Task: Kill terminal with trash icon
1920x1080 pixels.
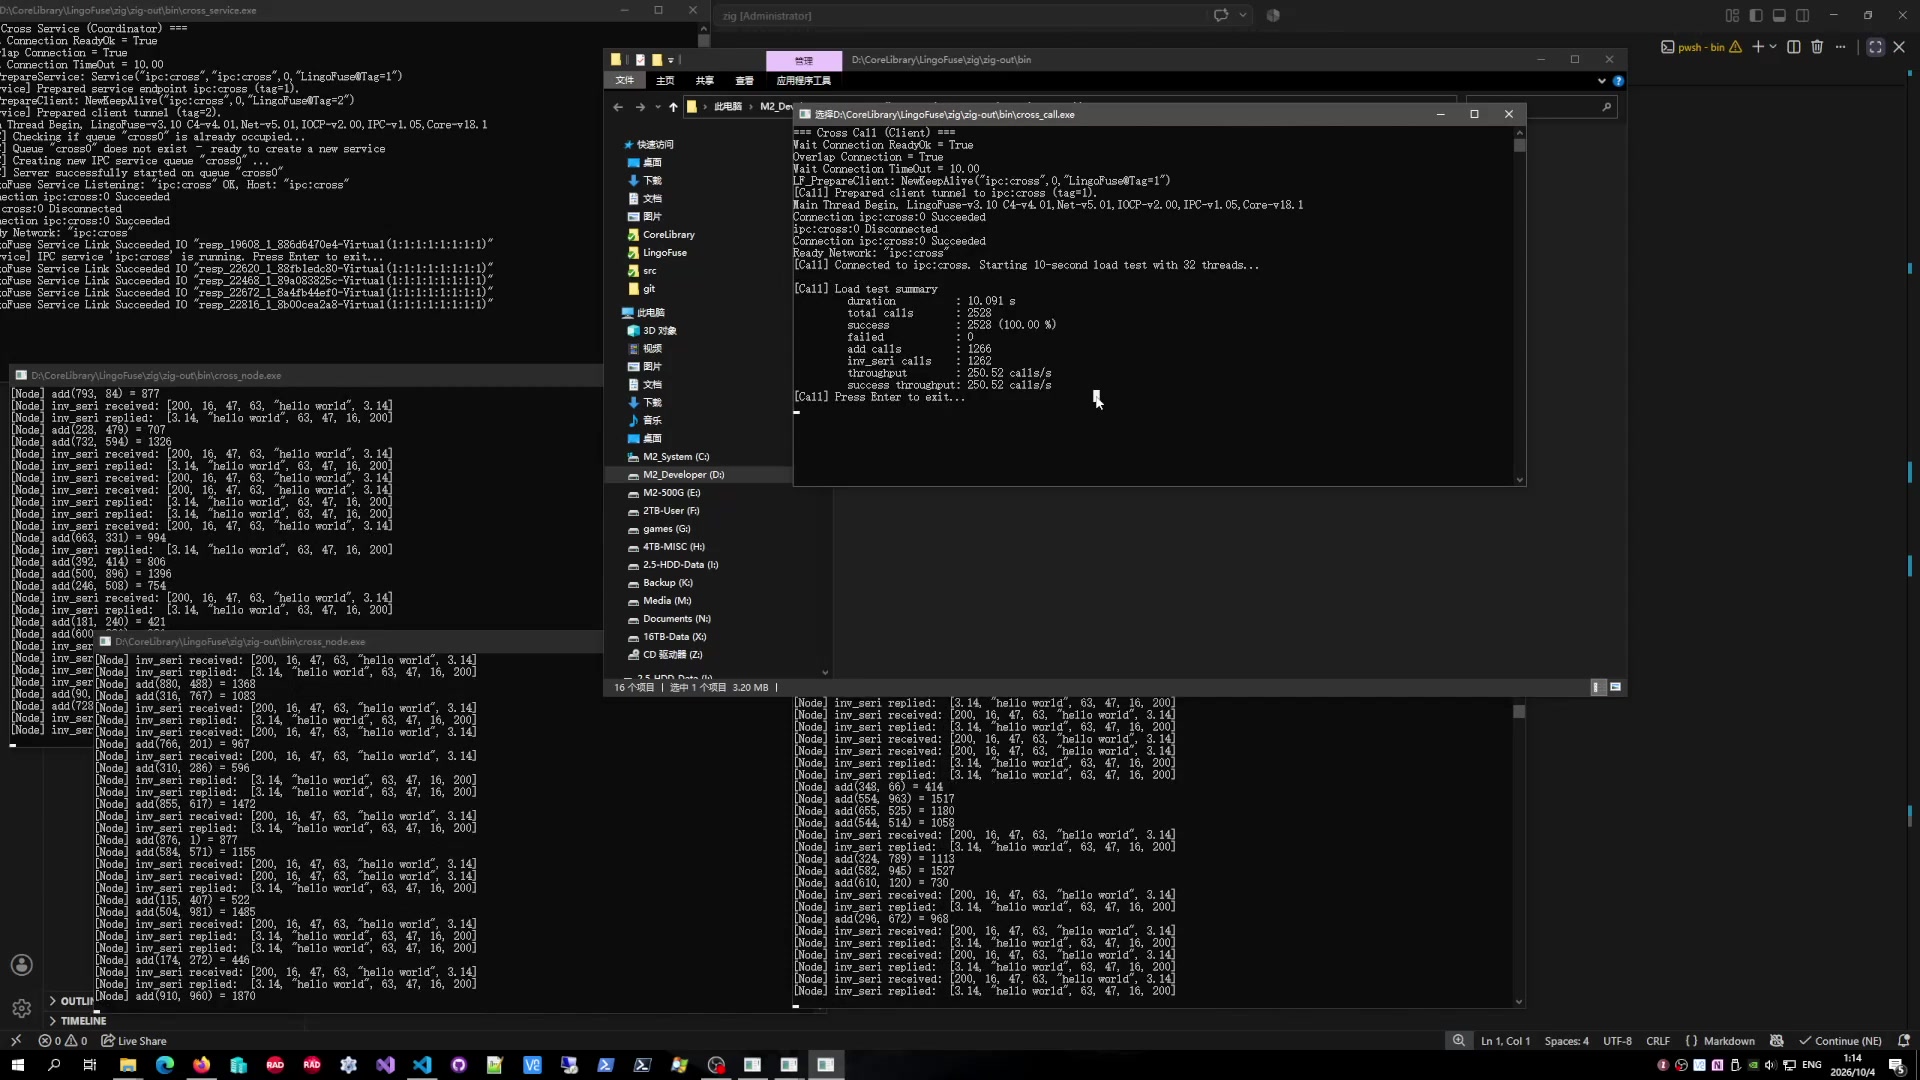Action: coord(1817,47)
